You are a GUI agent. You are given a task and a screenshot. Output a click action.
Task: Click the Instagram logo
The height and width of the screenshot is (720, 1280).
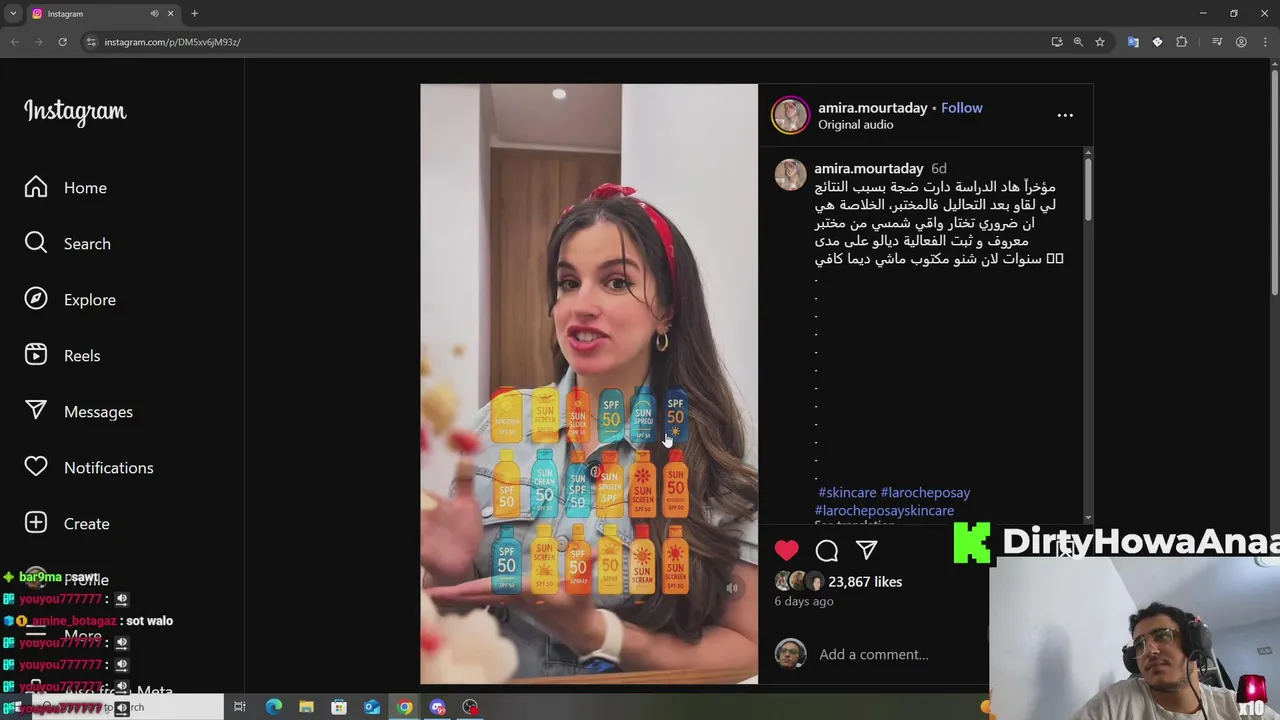(x=75, y=112)
